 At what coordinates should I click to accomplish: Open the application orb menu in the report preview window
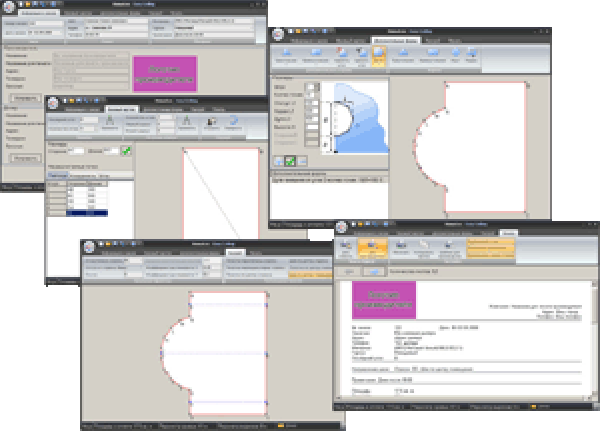[x=341, y=227]
